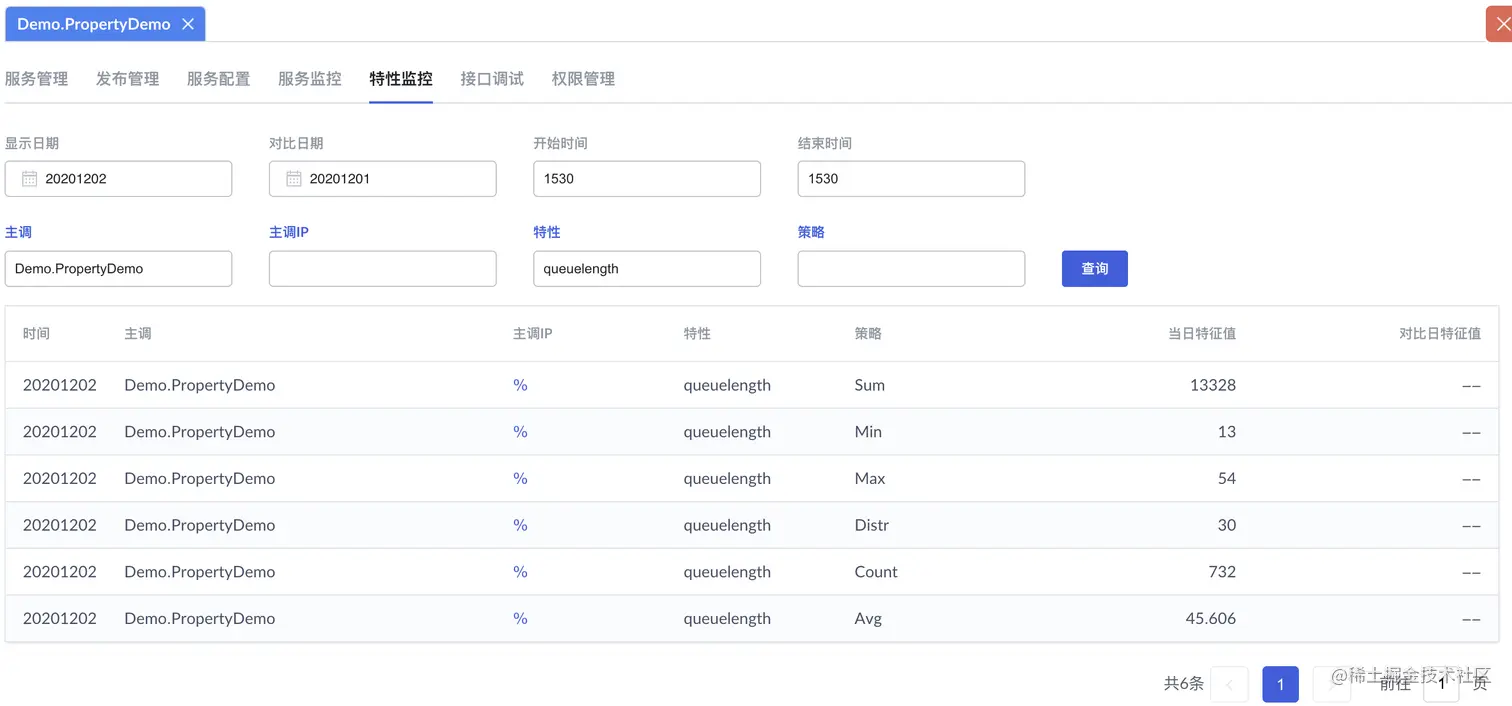Viewport: 1512px width, 706px height.
Task: Select the value 30 in Distr row
Action: (x=1227, y=525)
